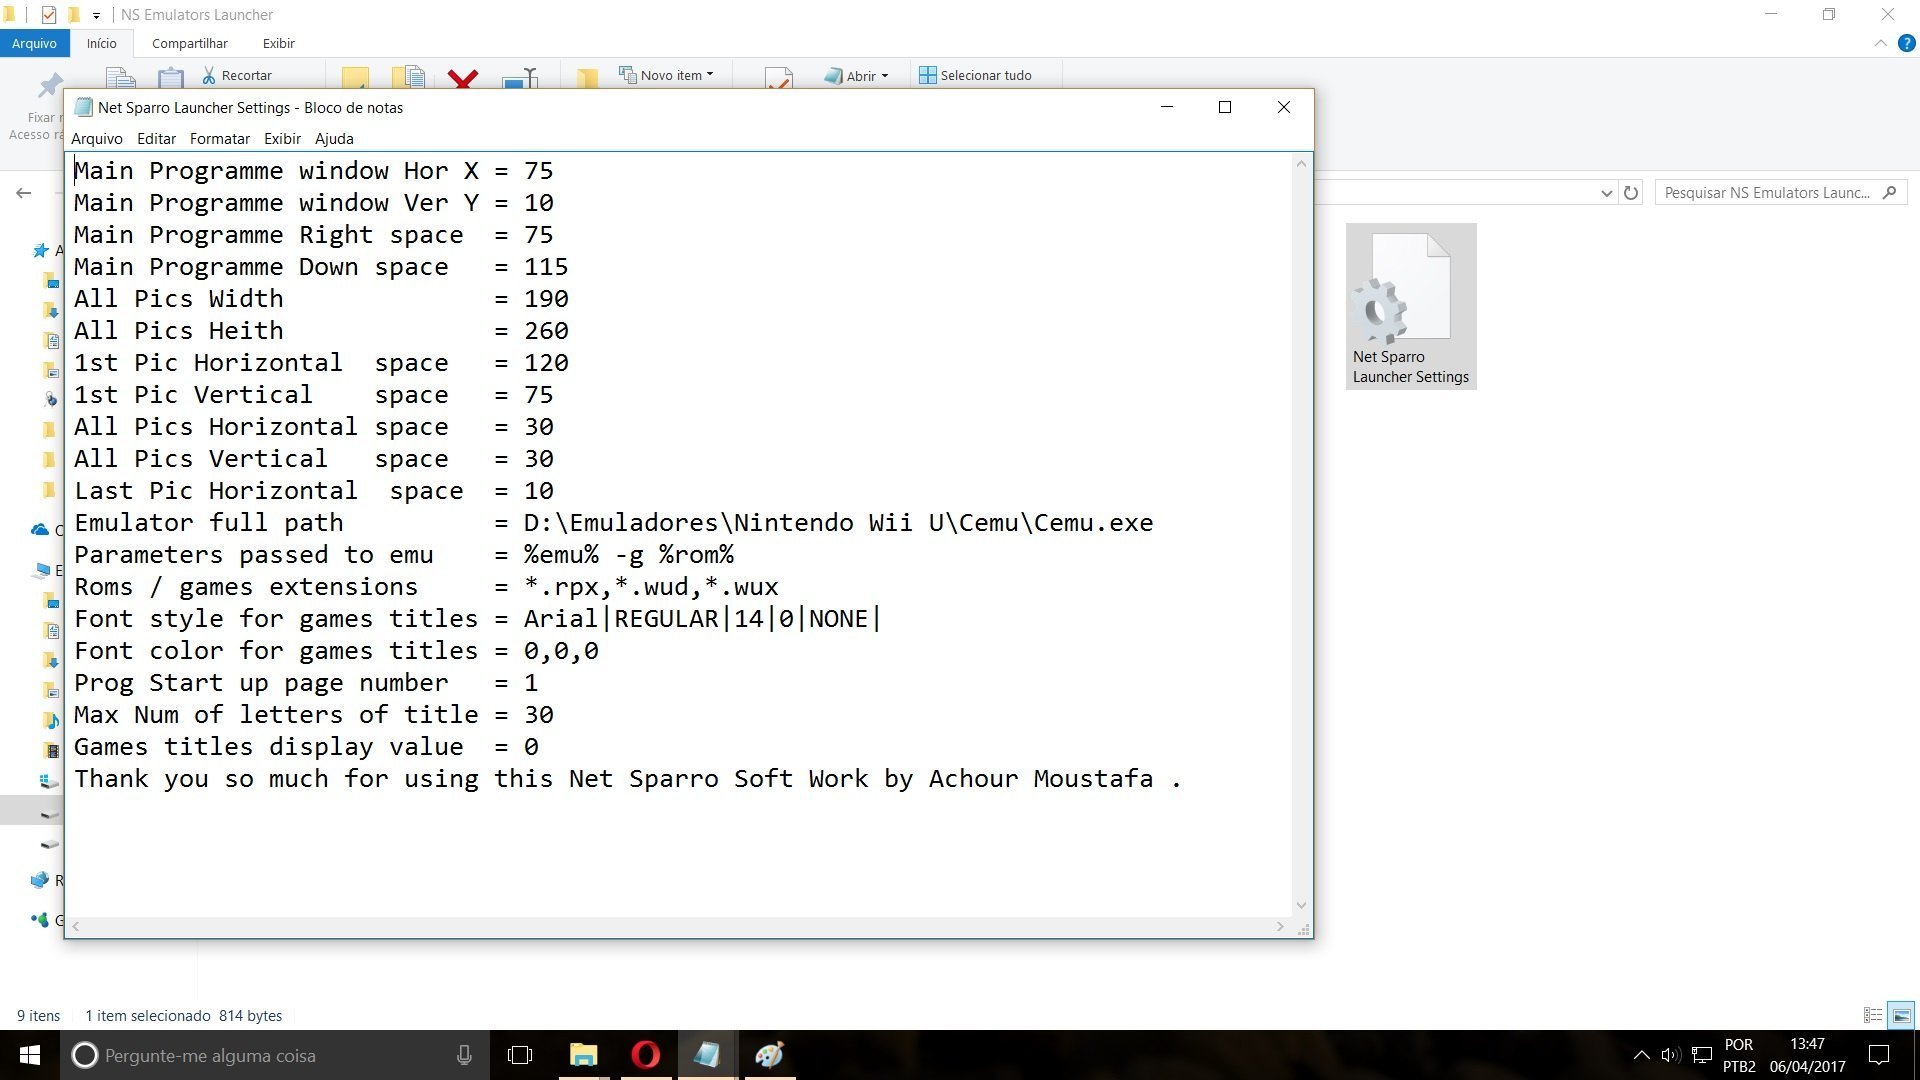Viewport: 1920px width, 1080px height.
Task: Collapse the Explorer ribbon with the chevron
Action: 1880,43
